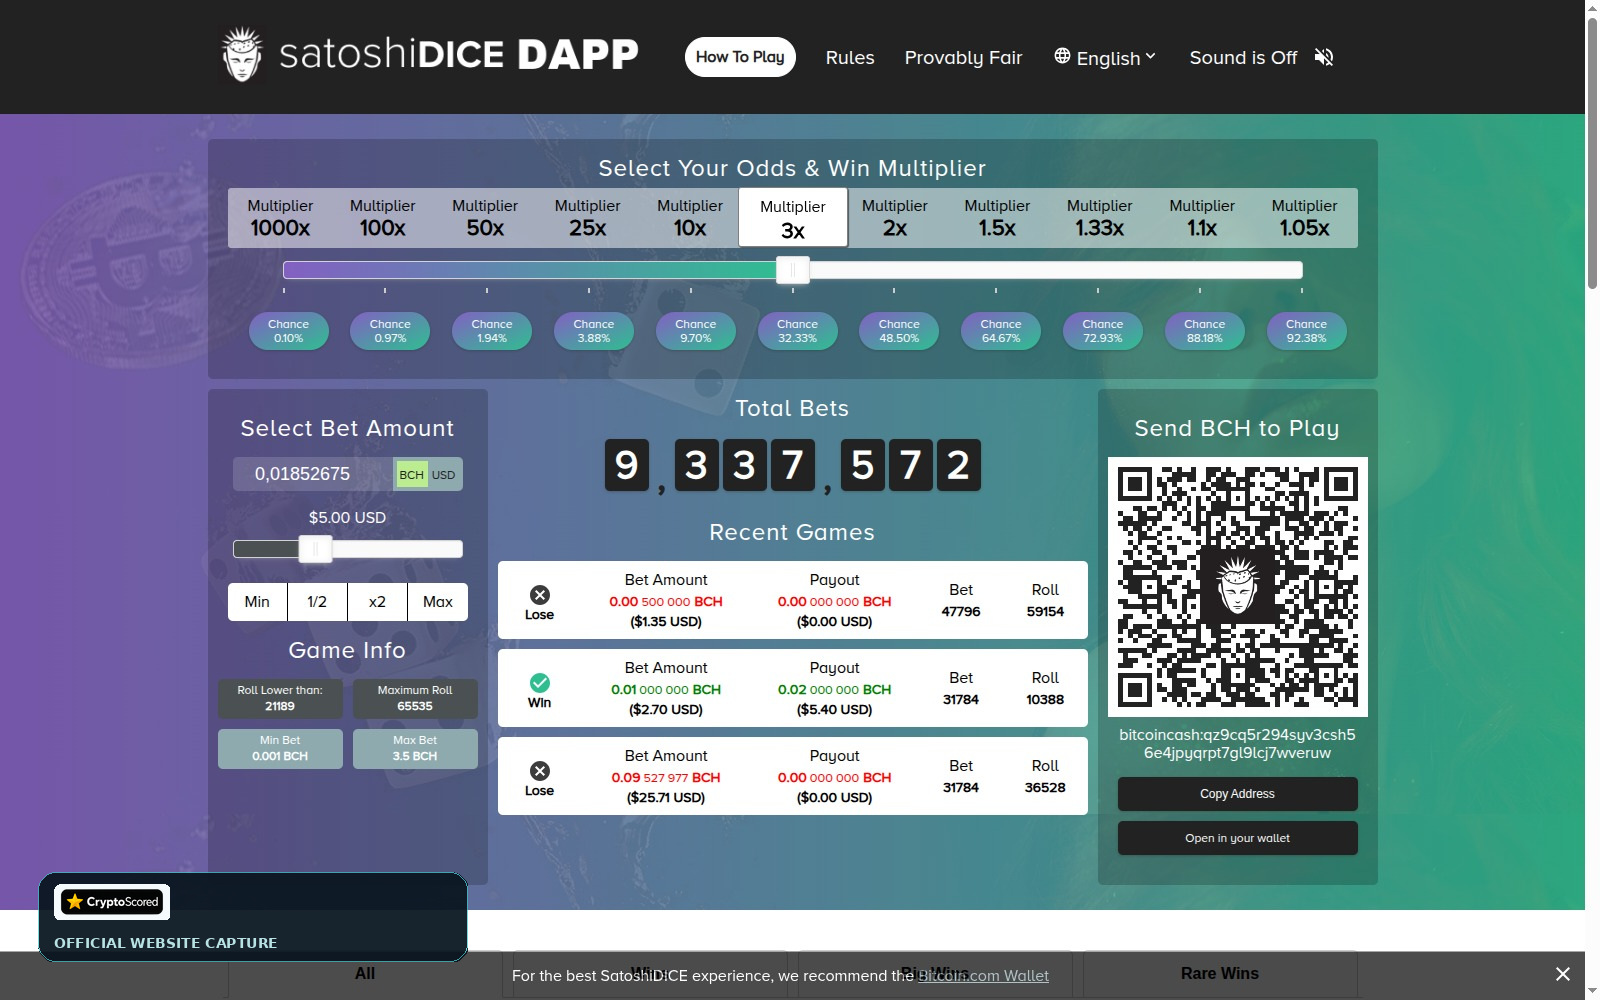
Task: Select the 50x multiplier
Action: pos(485,218)
